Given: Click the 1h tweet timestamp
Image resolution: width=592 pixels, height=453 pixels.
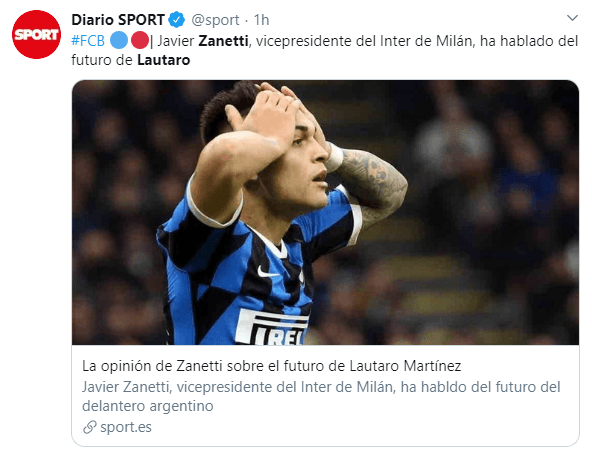Looking at the screenshot, I should coord(261,20).
